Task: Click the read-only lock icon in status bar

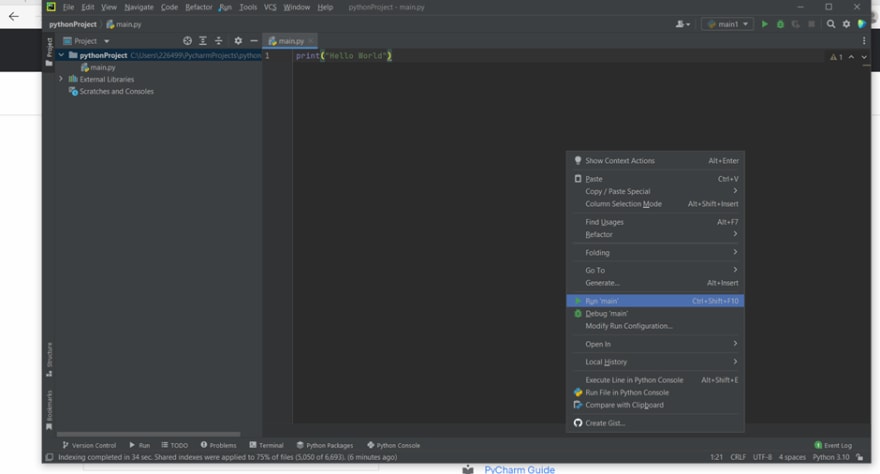Action: (x=860, y=457)
